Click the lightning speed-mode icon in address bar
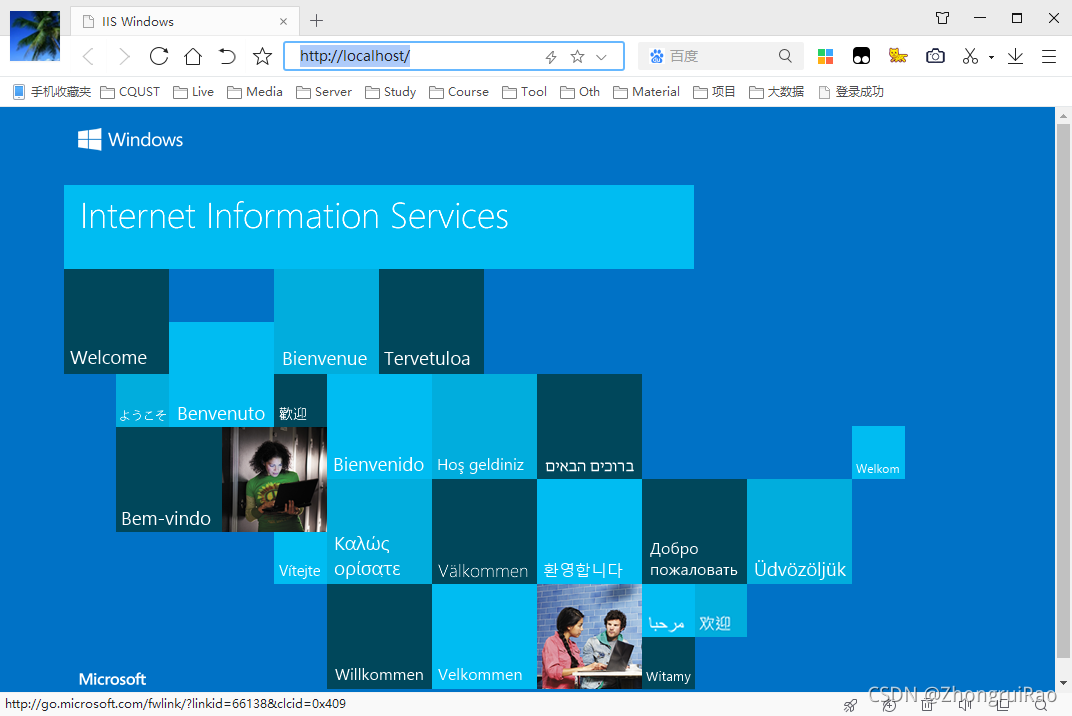 click(551, 57)
